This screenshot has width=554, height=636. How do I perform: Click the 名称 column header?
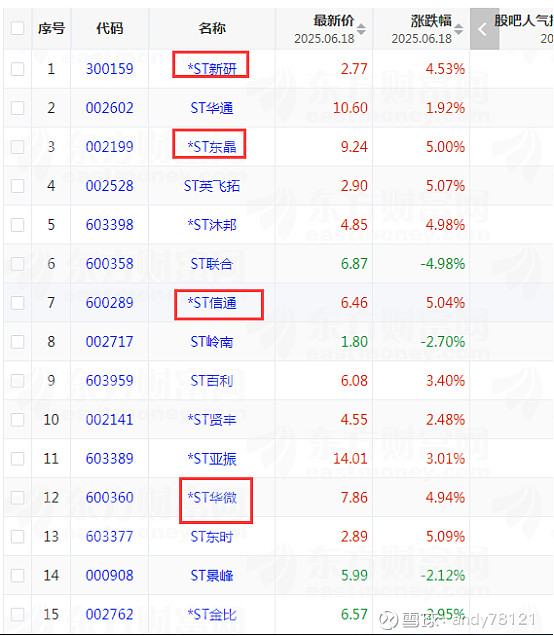212,28
